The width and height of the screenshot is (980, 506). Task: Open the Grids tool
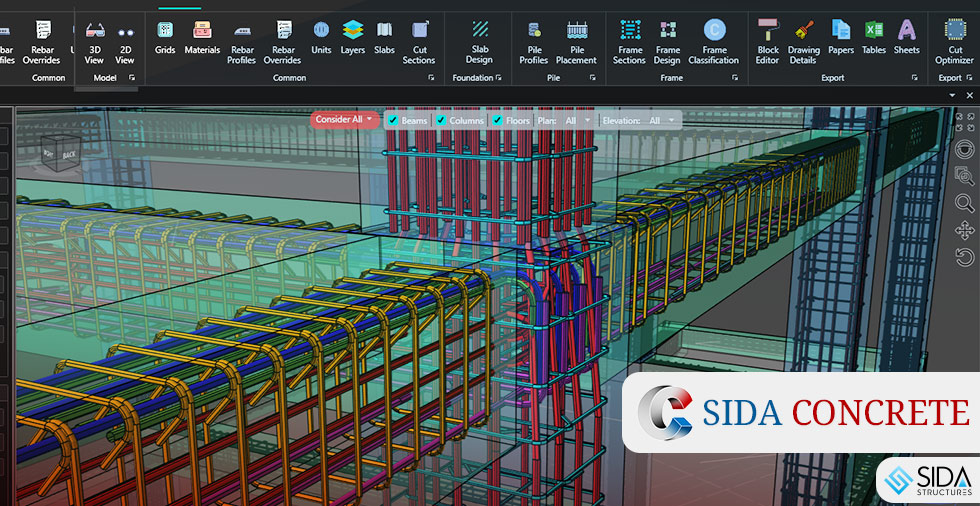(x=165, y=38)
